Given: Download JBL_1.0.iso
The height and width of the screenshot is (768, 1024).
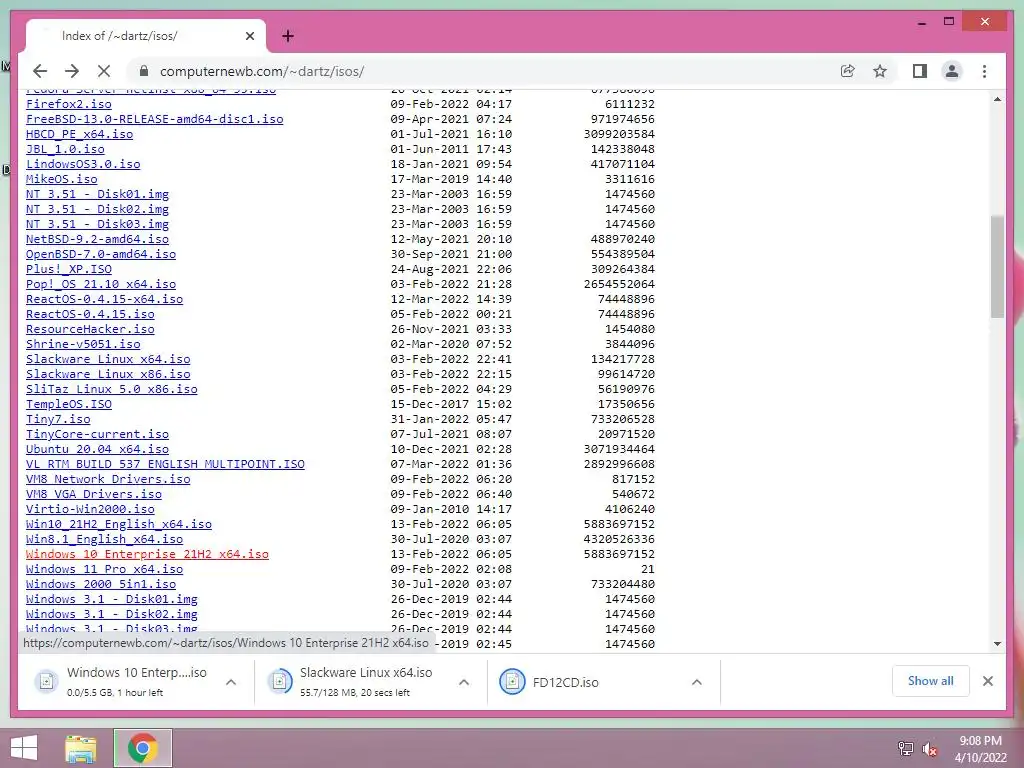Looking at the screenshot, I should (65, 149).
